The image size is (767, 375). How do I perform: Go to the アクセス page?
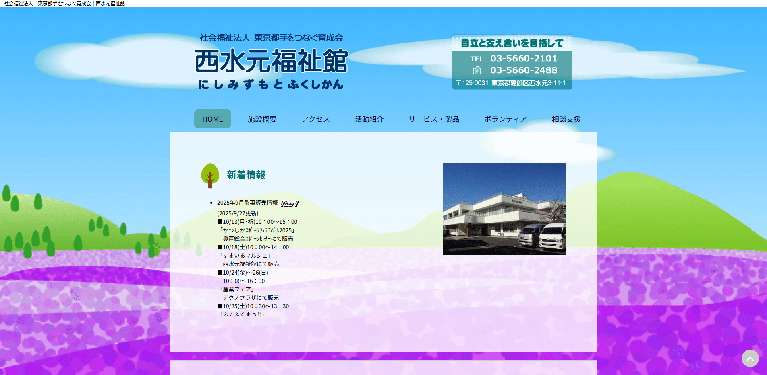pos(316,119)
